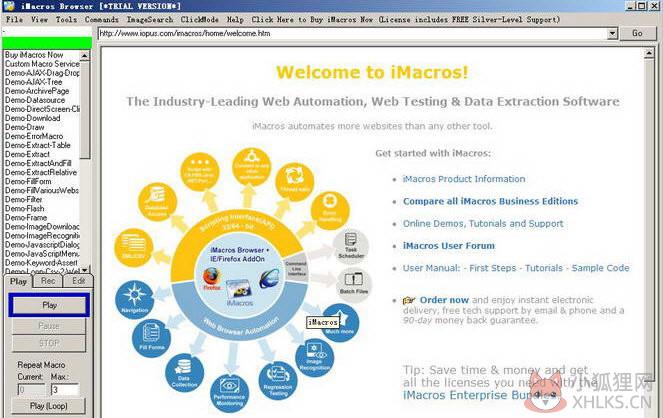Click the Play (Loop) button
Image resolution: width=663 pixels, height=418 pixels.
coord(48,406)
